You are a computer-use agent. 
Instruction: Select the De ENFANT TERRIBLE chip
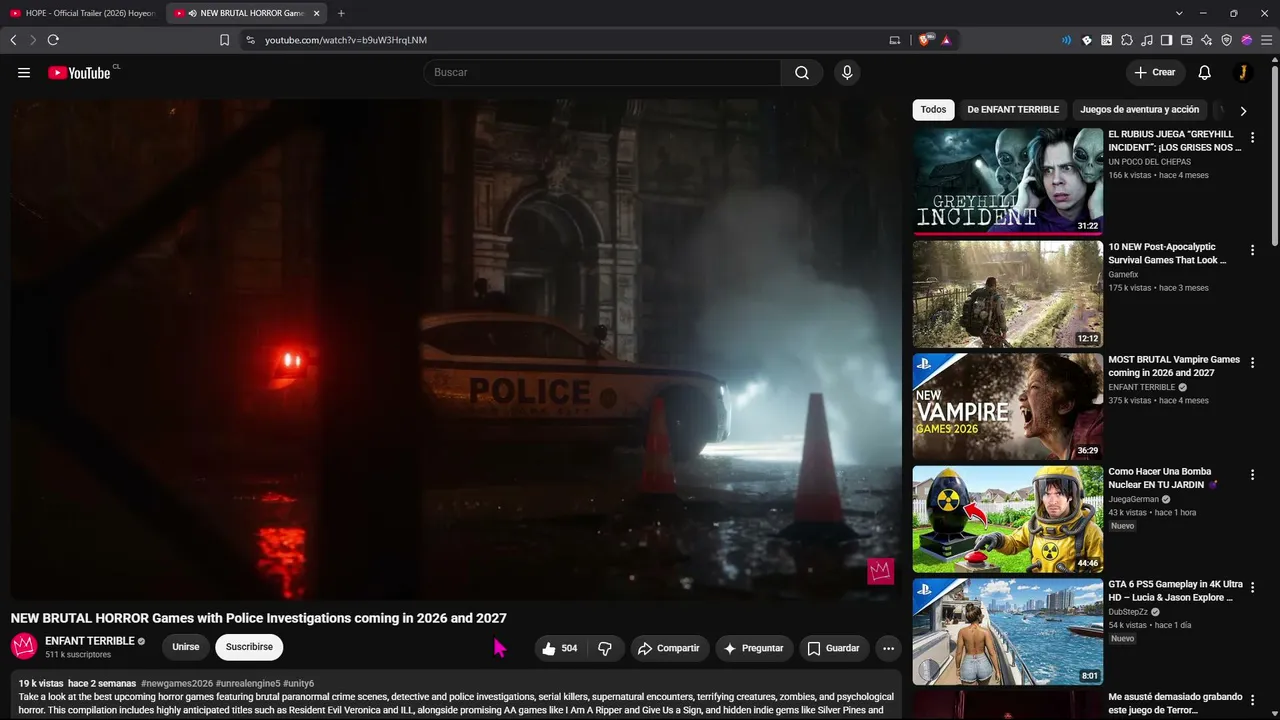1013,110
